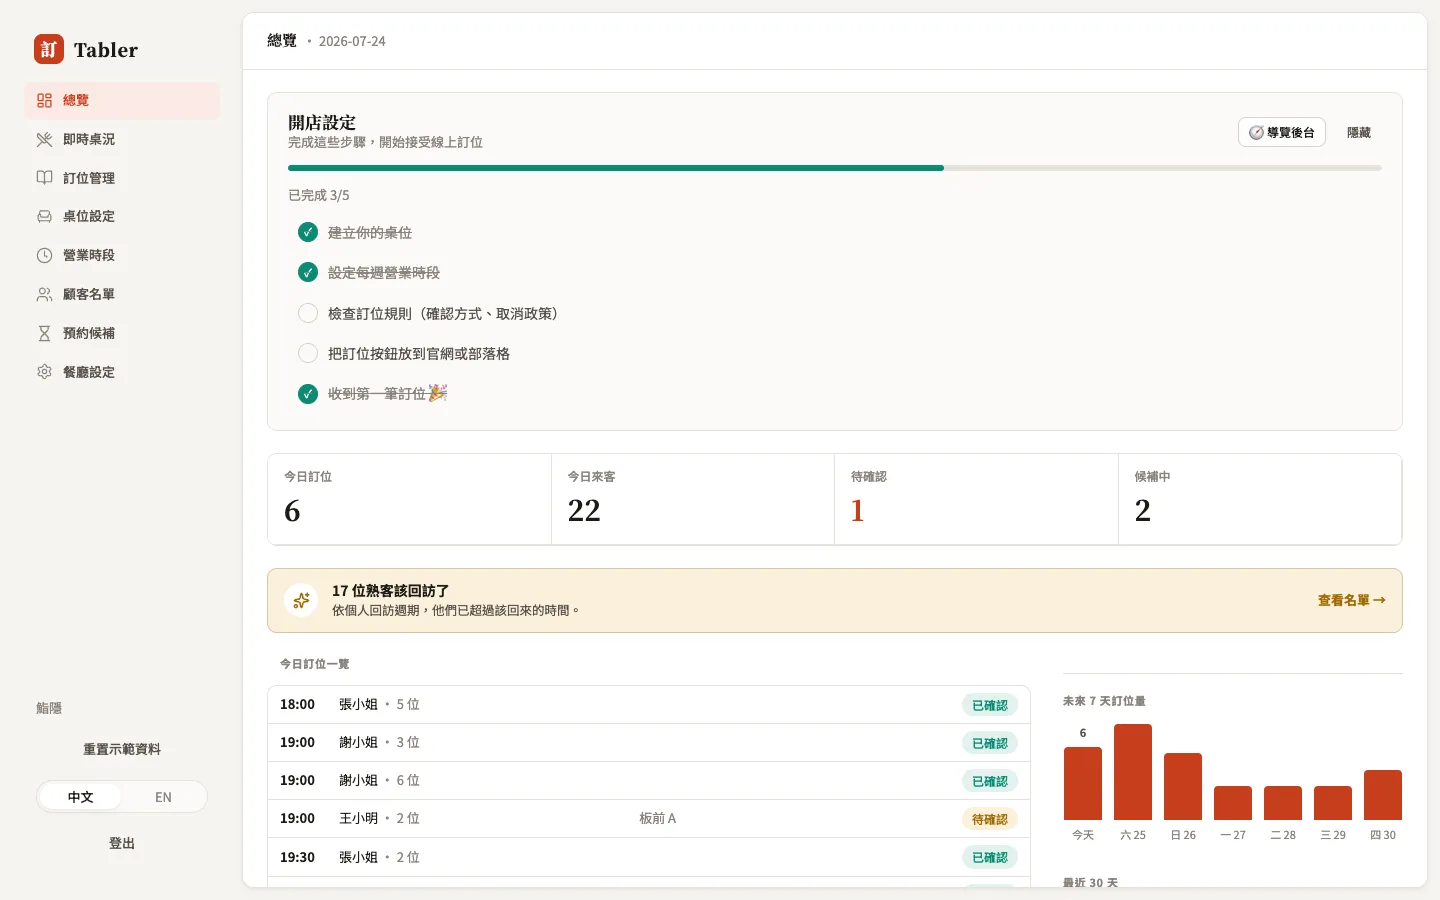Click the 六 25 bar in chart
Screen dimensions: 1440x900
(1133, 772)
